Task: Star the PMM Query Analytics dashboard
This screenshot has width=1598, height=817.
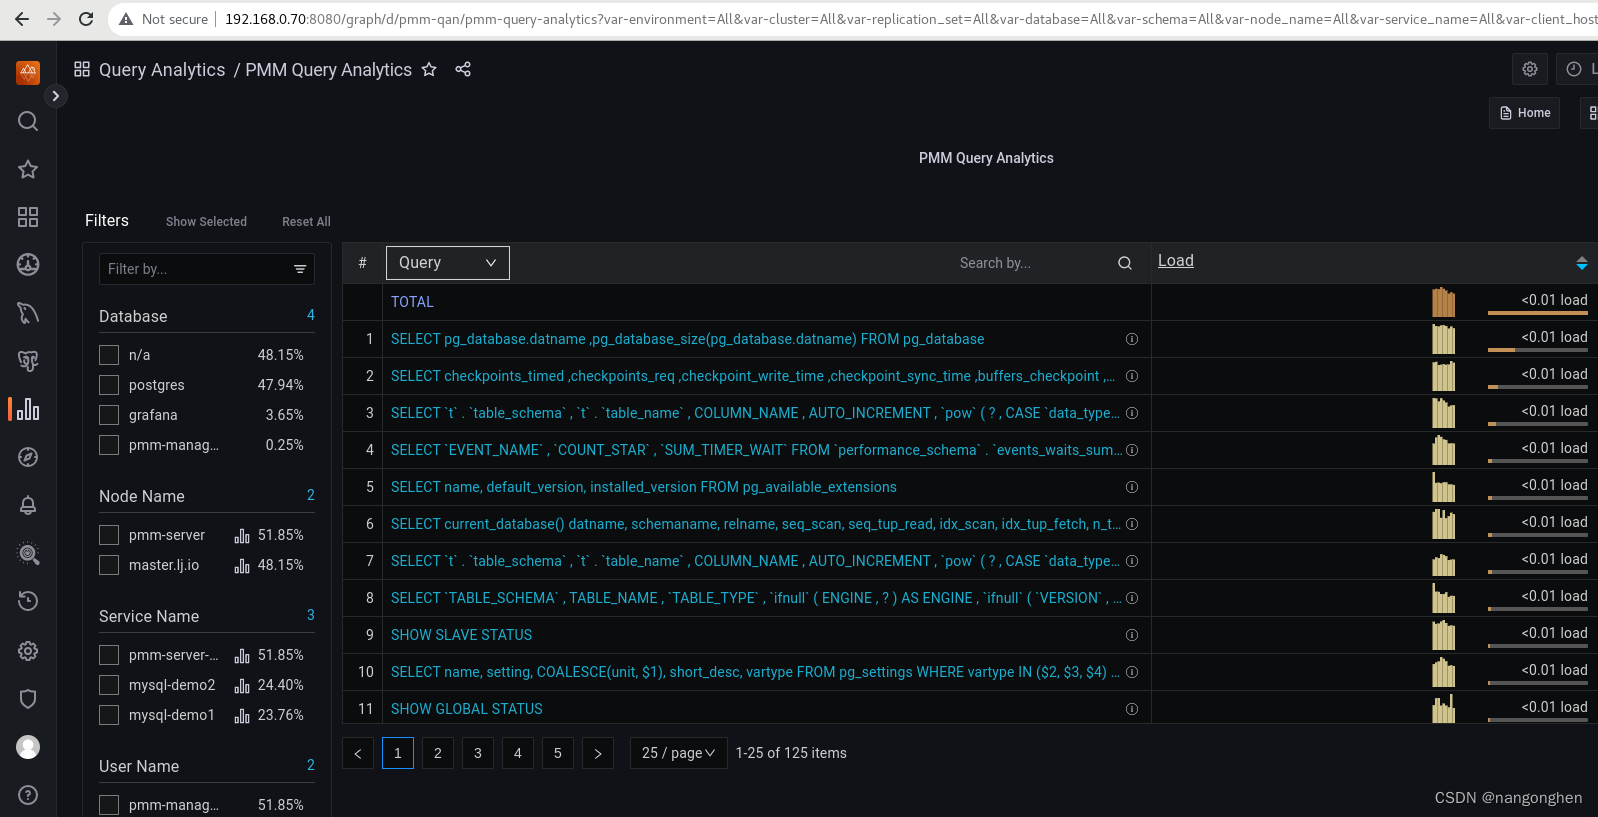Action: tap(429, 69)
